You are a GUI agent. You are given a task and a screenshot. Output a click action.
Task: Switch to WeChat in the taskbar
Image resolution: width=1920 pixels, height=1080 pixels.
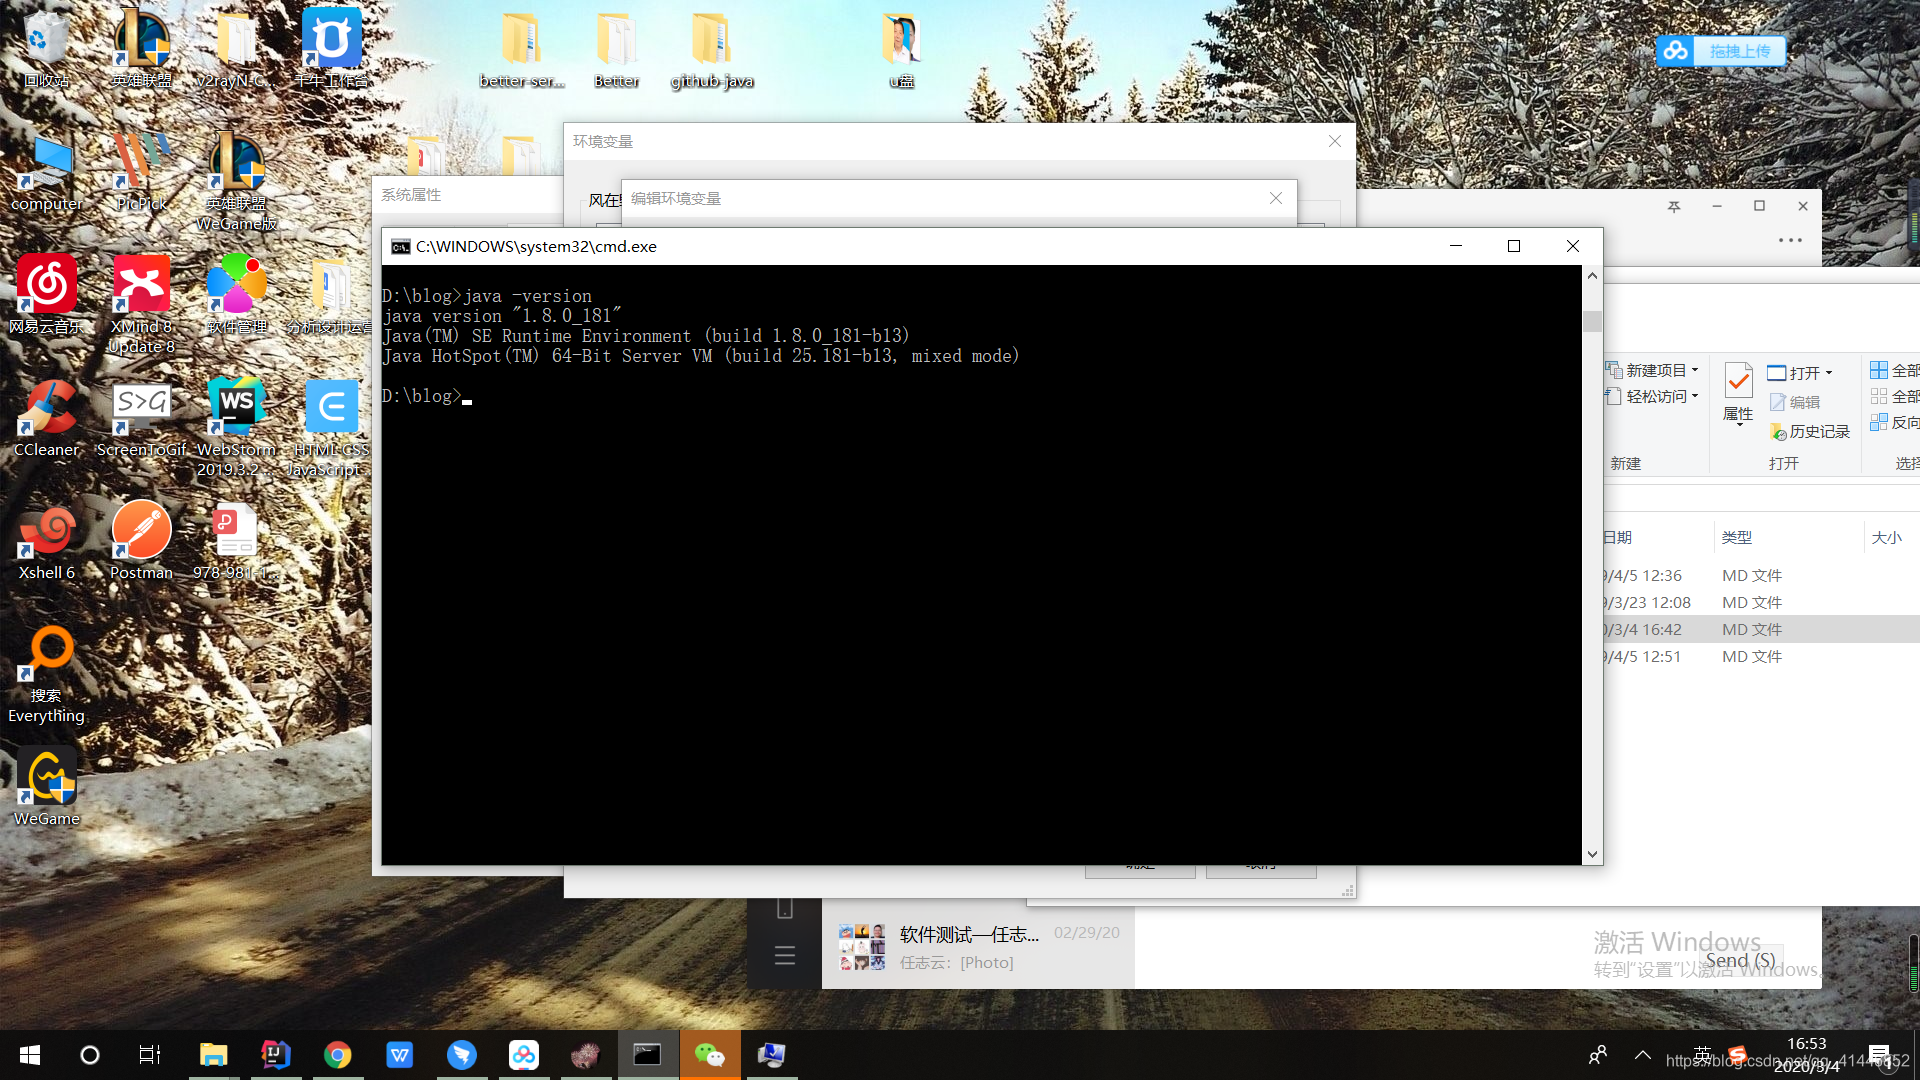tap(709, 1055)
